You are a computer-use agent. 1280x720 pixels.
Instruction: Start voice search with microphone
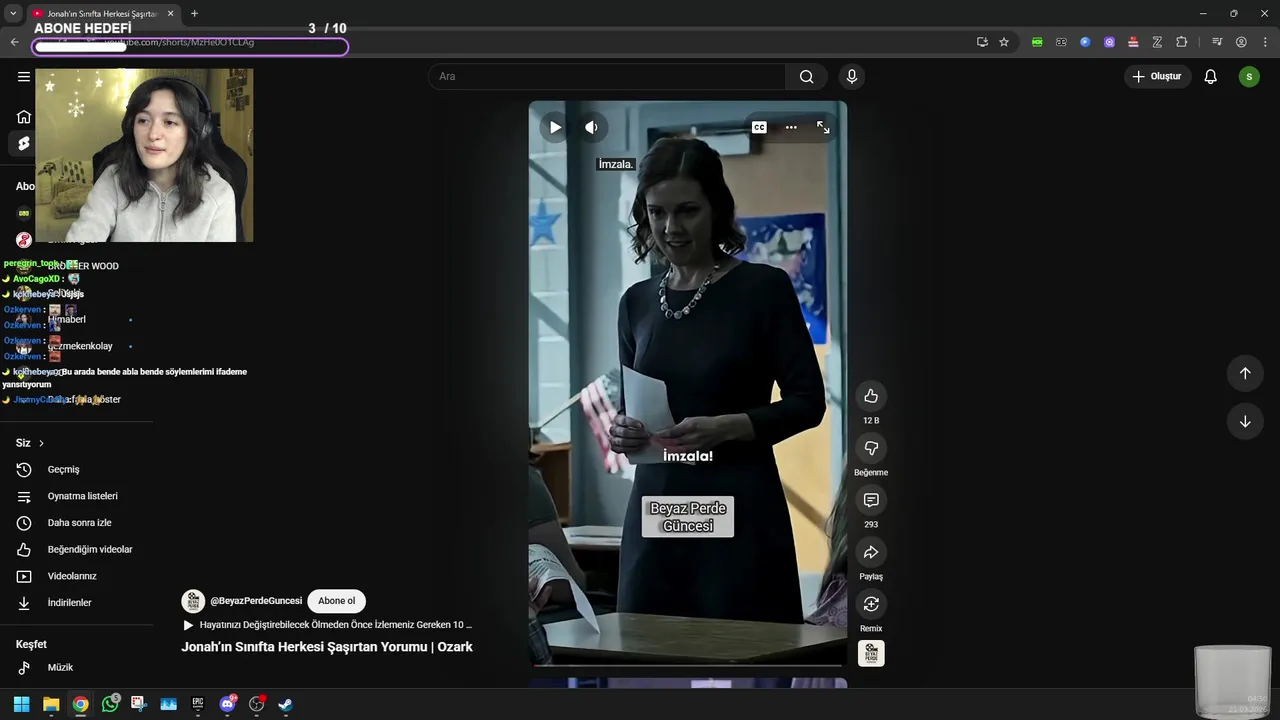click(x=851, y=76)
